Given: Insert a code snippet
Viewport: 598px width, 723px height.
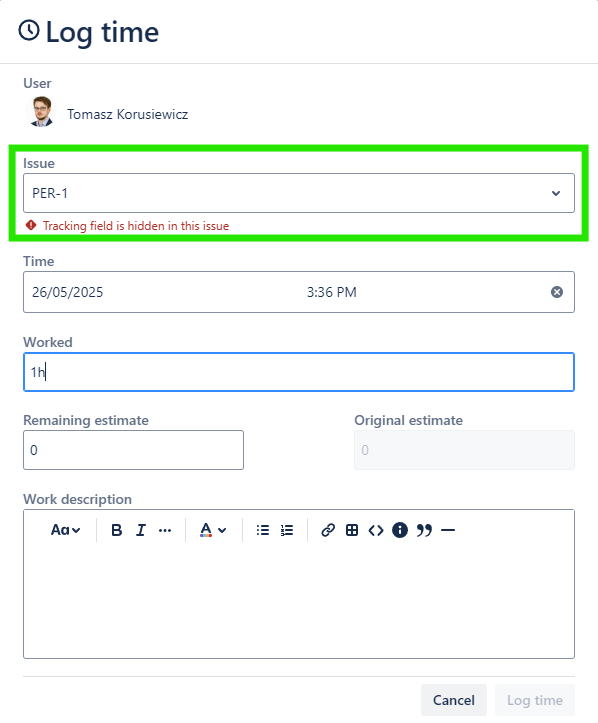Looking at the screenshot, I should coord(376,530).
